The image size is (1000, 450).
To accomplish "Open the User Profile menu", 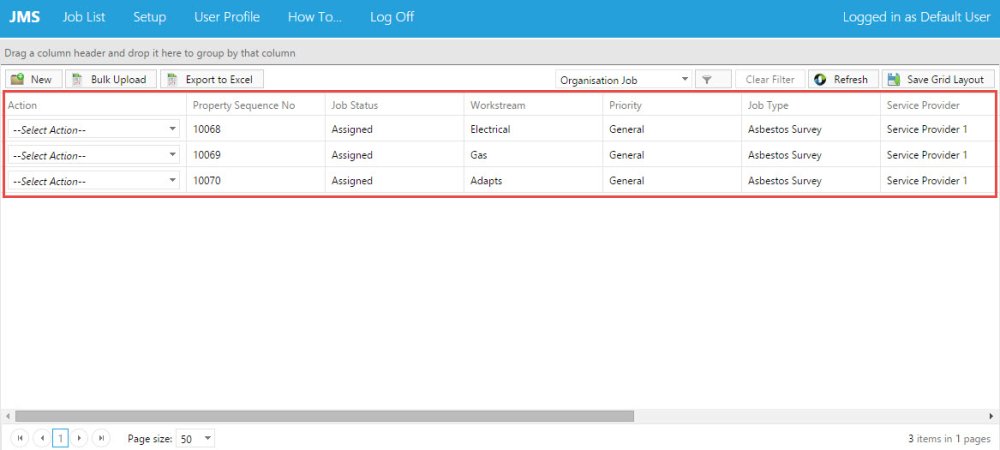I will pyautogui.click(x=227, y=17).
